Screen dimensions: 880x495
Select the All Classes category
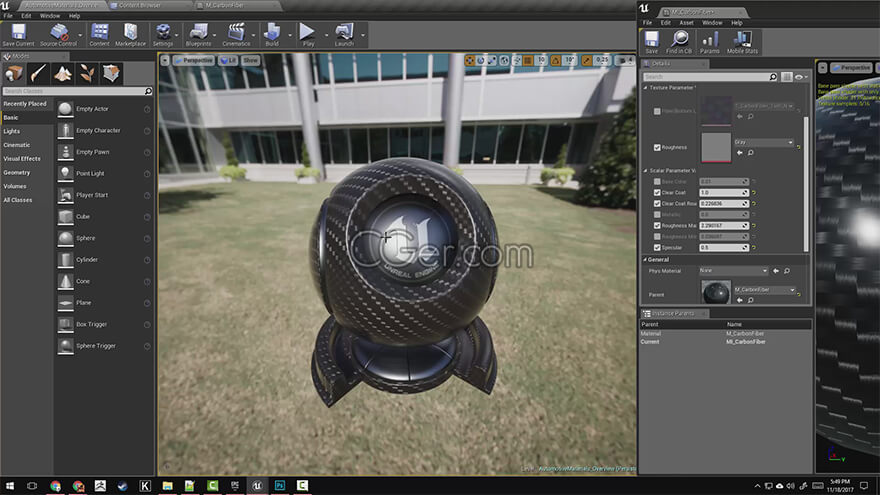(18, 200)
